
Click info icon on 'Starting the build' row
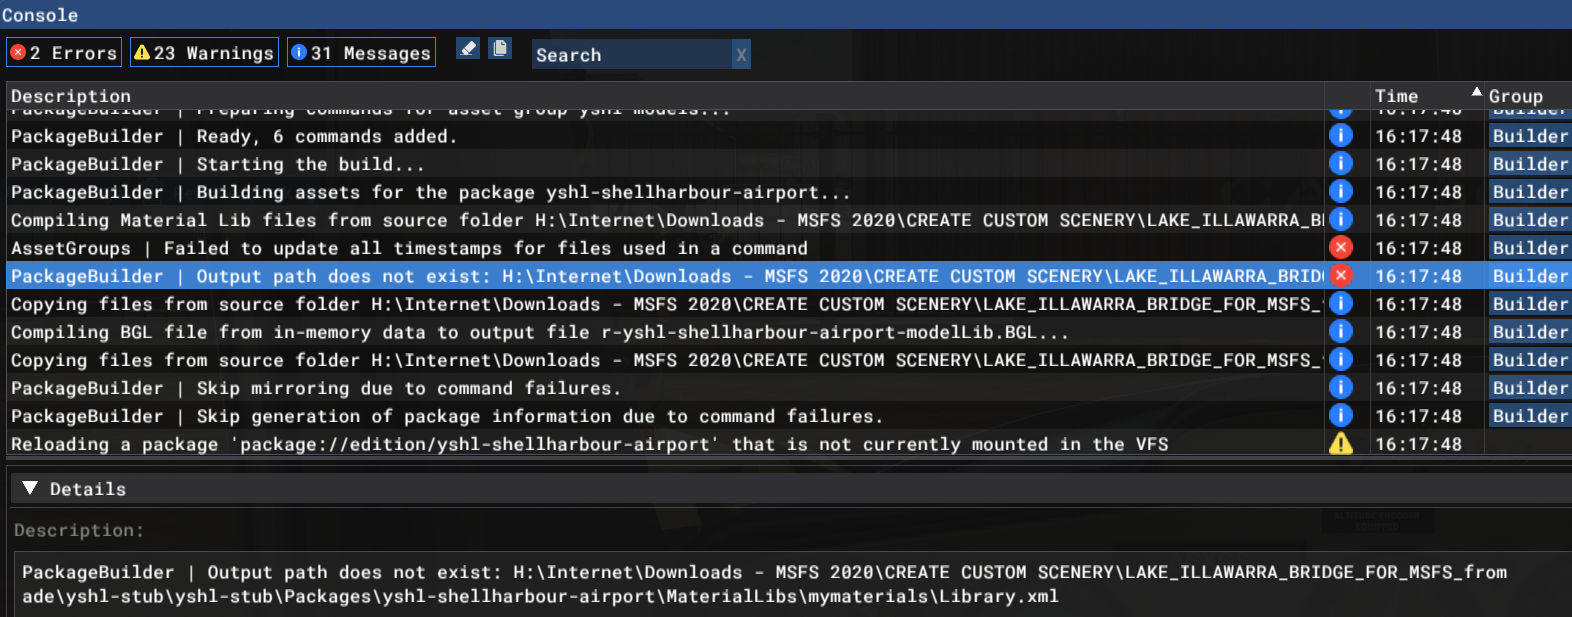(1341, 163)
